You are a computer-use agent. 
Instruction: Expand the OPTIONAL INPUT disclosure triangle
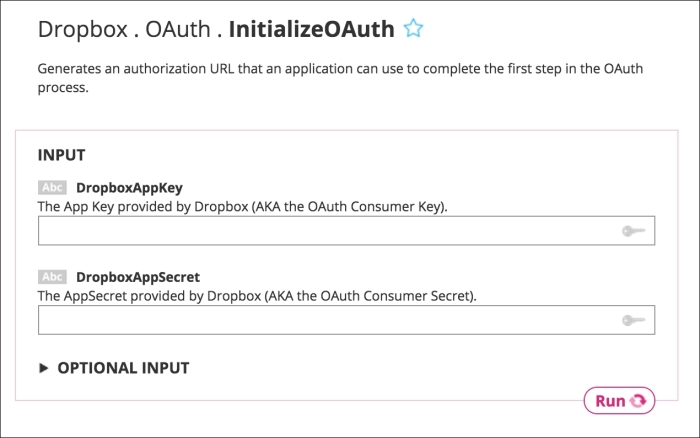pyautogui.click(x=43, y=368)
